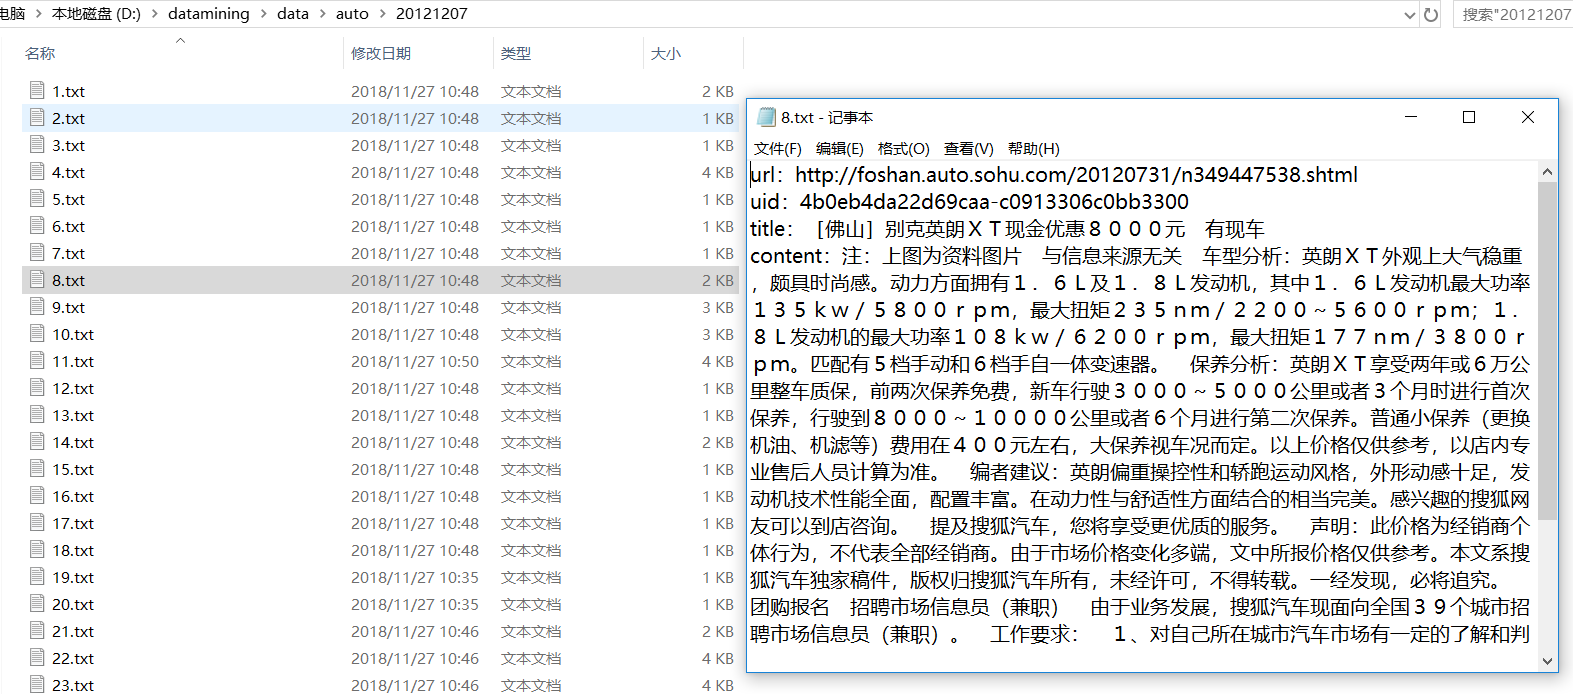The width and height of the screenshot is (1573, 694).
Task: Click the 2018/11/27 10:50 date of 11.txt
Action: point(415,361)
